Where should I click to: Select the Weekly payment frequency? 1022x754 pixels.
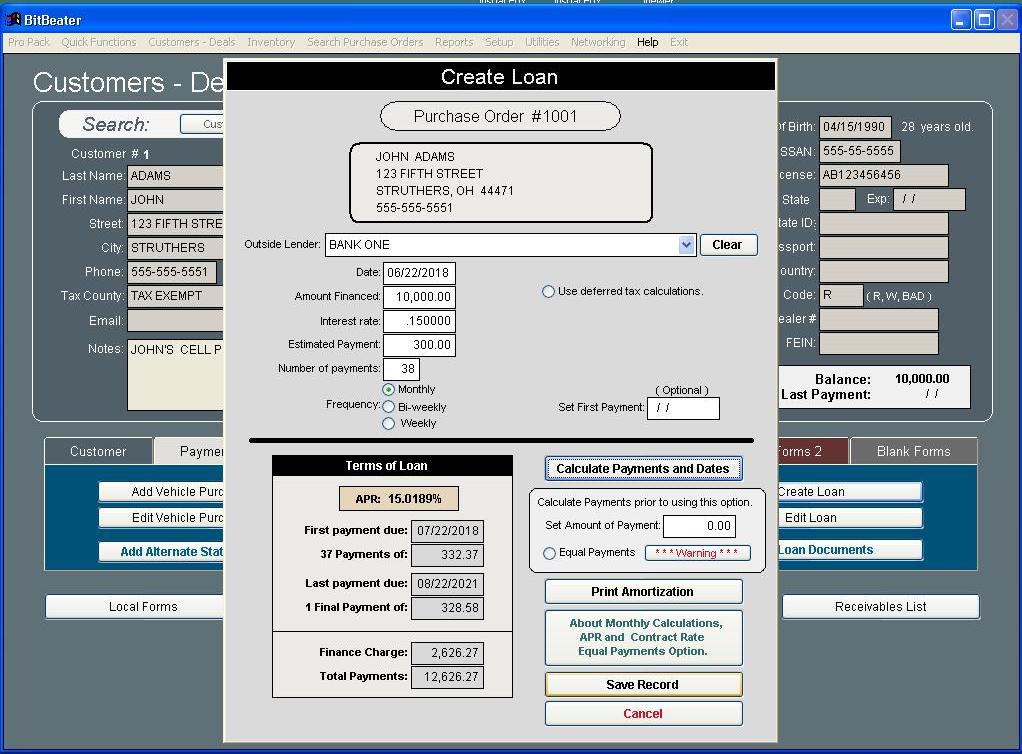(389, 423)
